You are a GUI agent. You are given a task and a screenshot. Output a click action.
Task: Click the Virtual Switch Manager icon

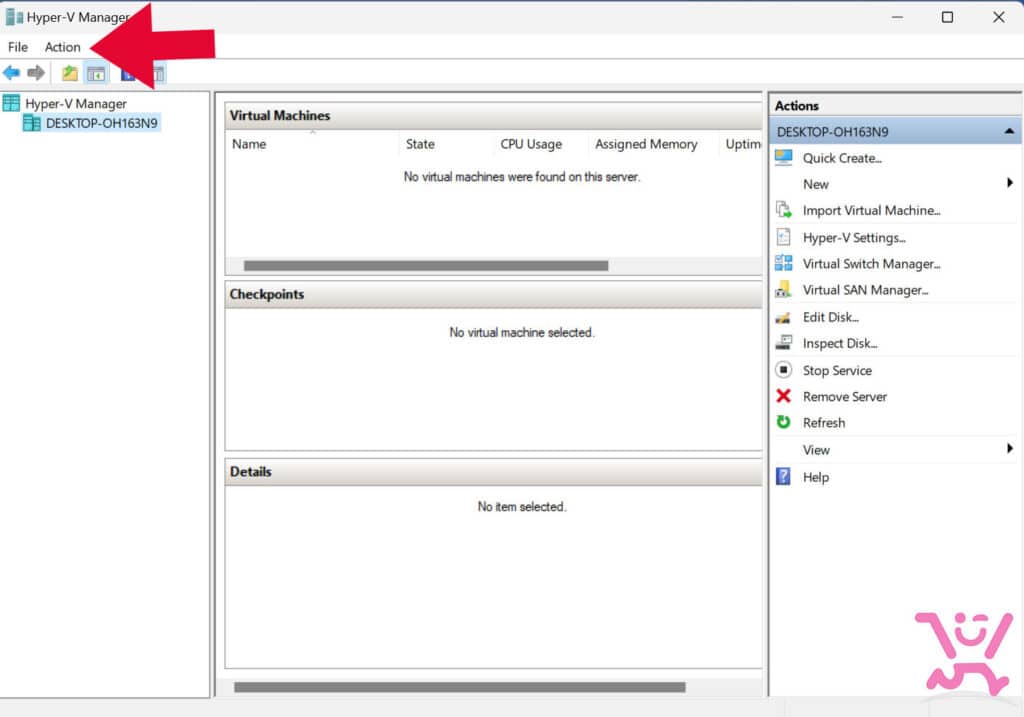[784, 263]
